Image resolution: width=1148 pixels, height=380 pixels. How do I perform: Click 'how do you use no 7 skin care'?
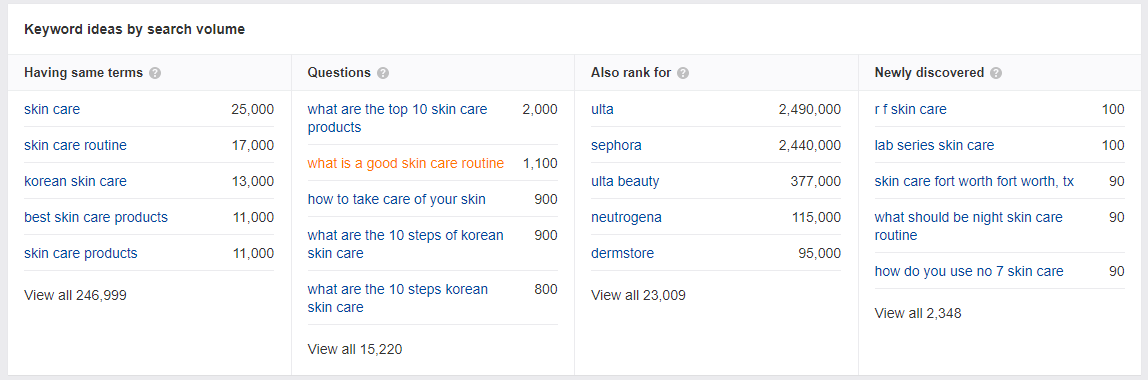[x=969, y=272]
